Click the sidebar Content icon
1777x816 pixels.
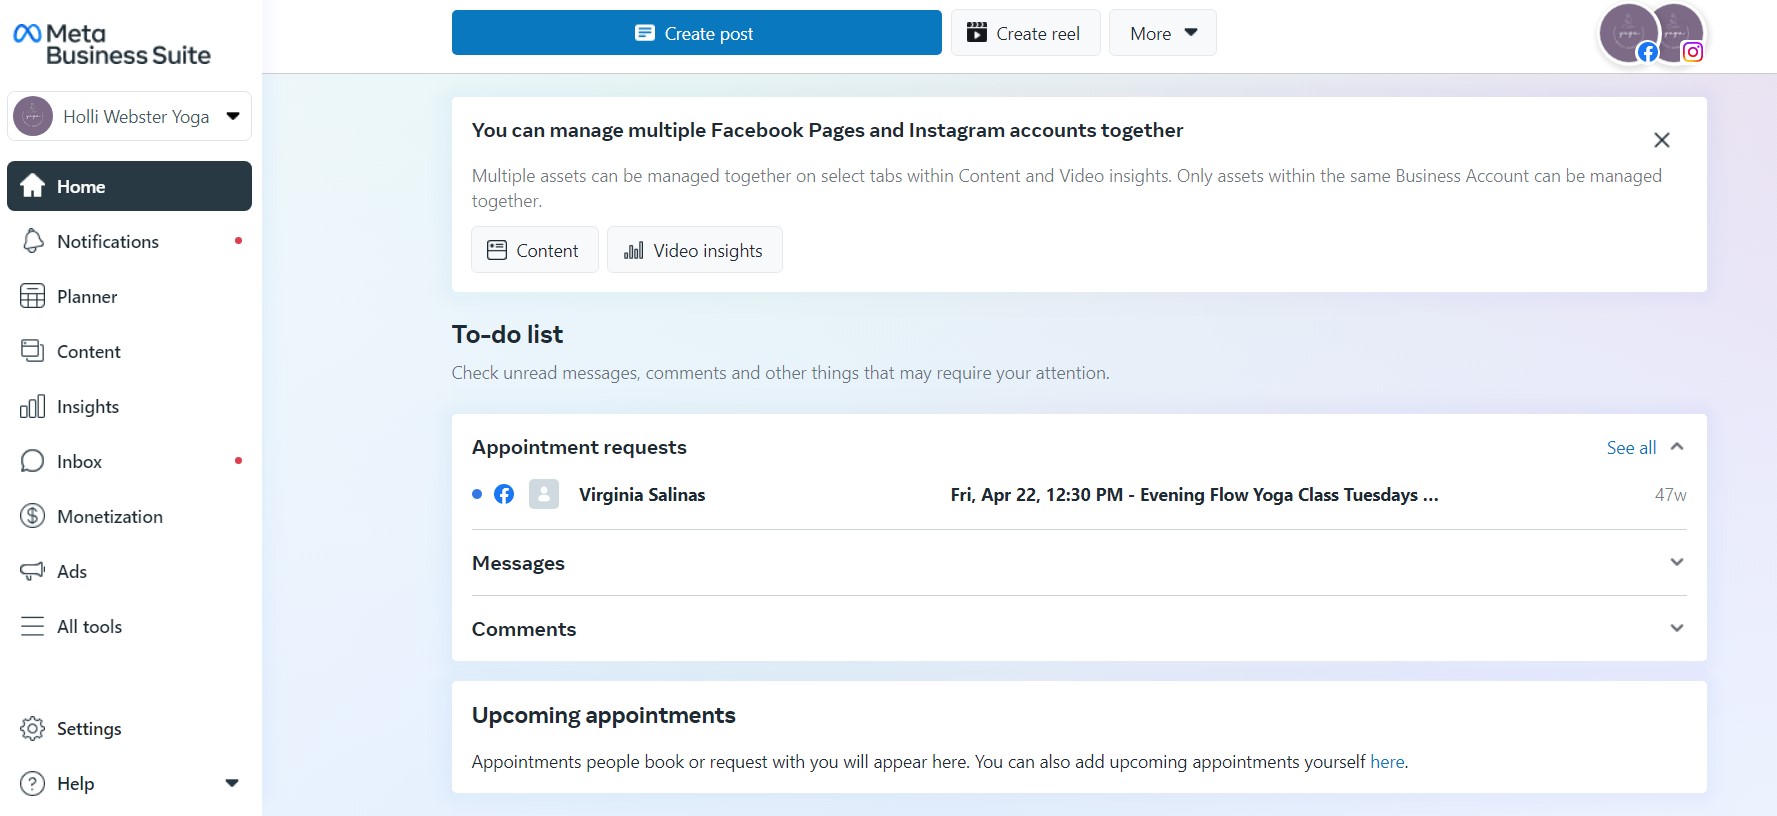(x=33, y=351)
